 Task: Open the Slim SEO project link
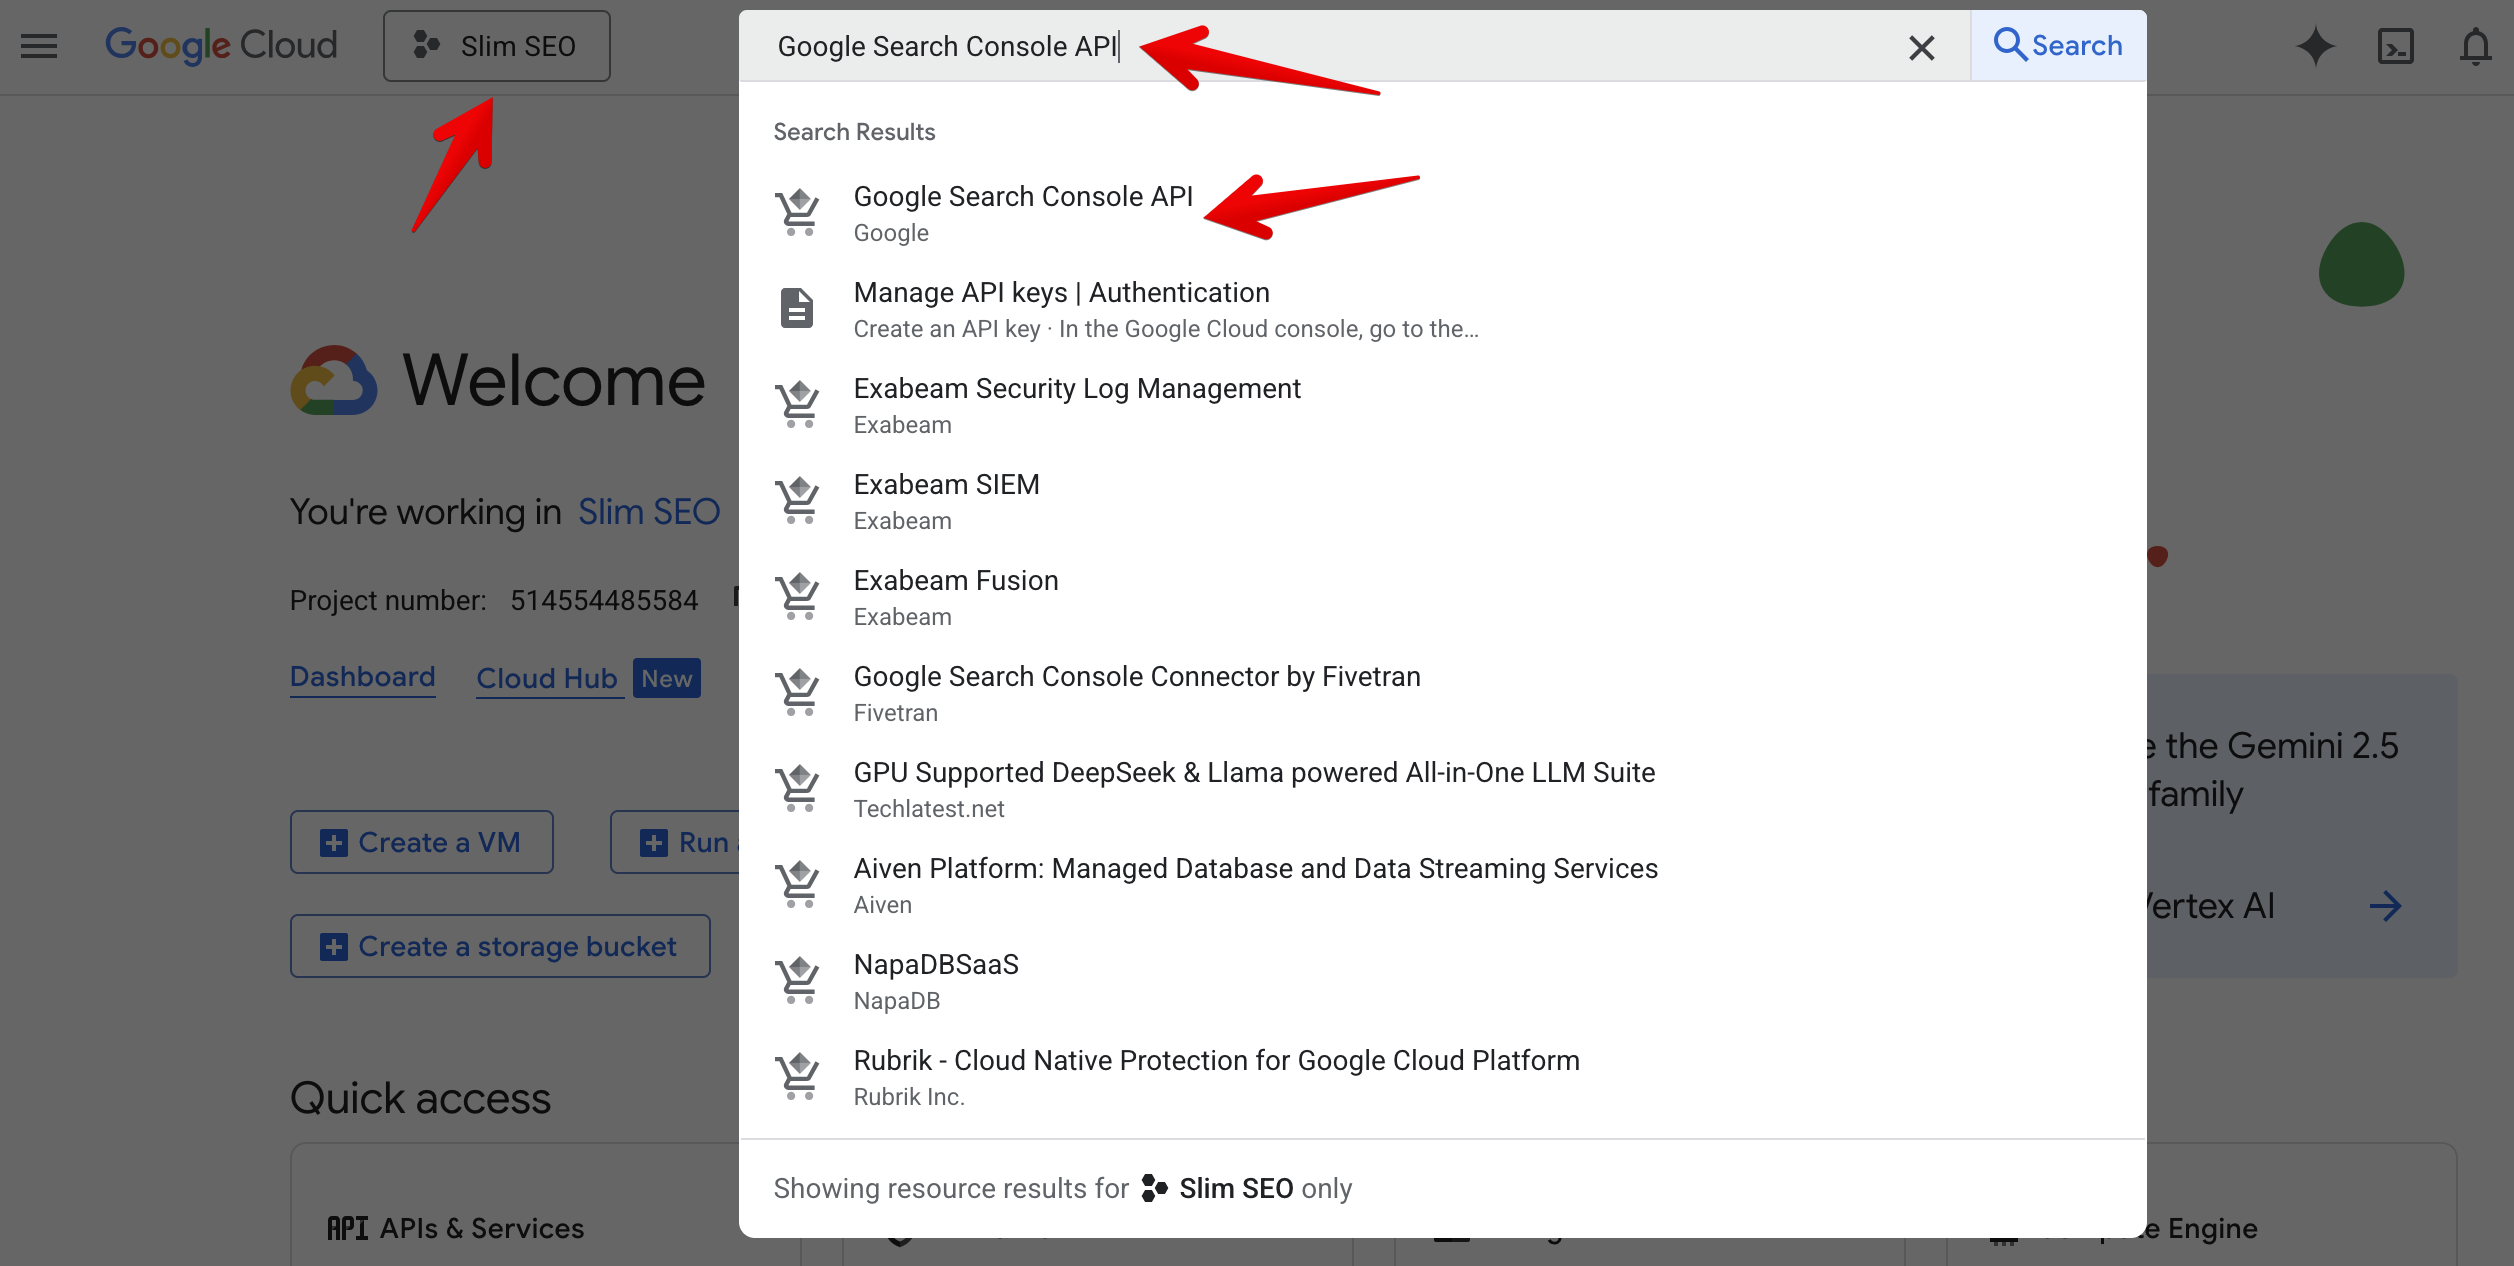649,512
